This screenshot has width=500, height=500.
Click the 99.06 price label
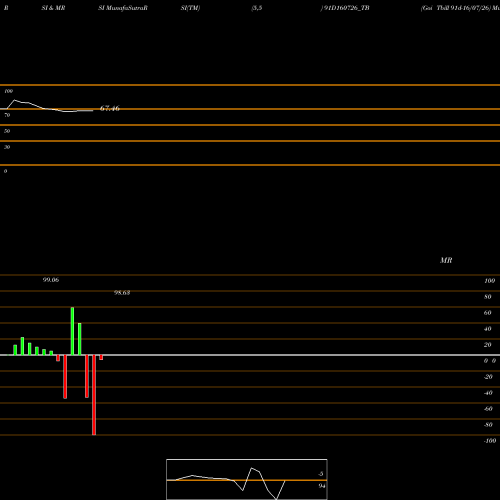51,280
